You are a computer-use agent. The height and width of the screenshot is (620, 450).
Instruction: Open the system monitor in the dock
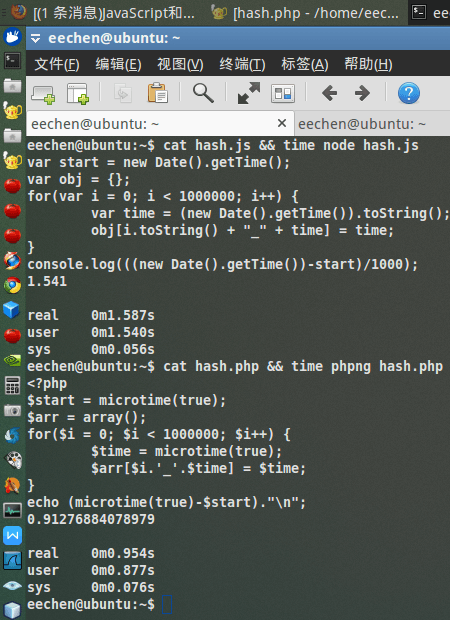[12, 510]
